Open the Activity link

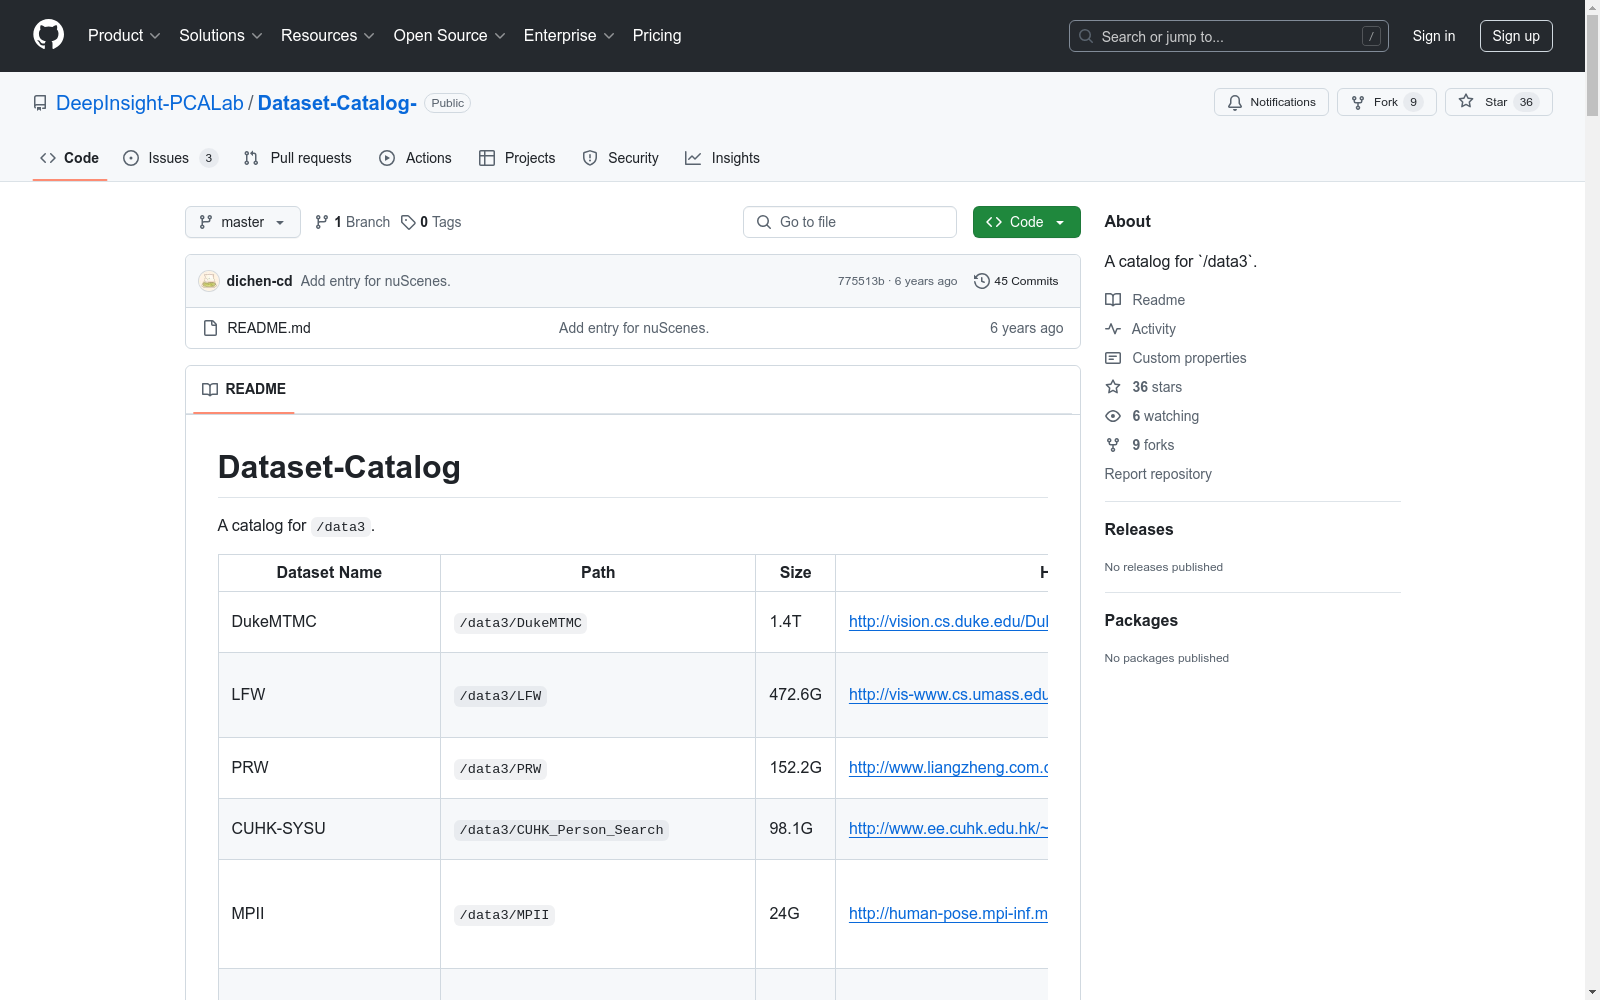click(x=1140, y=329)
